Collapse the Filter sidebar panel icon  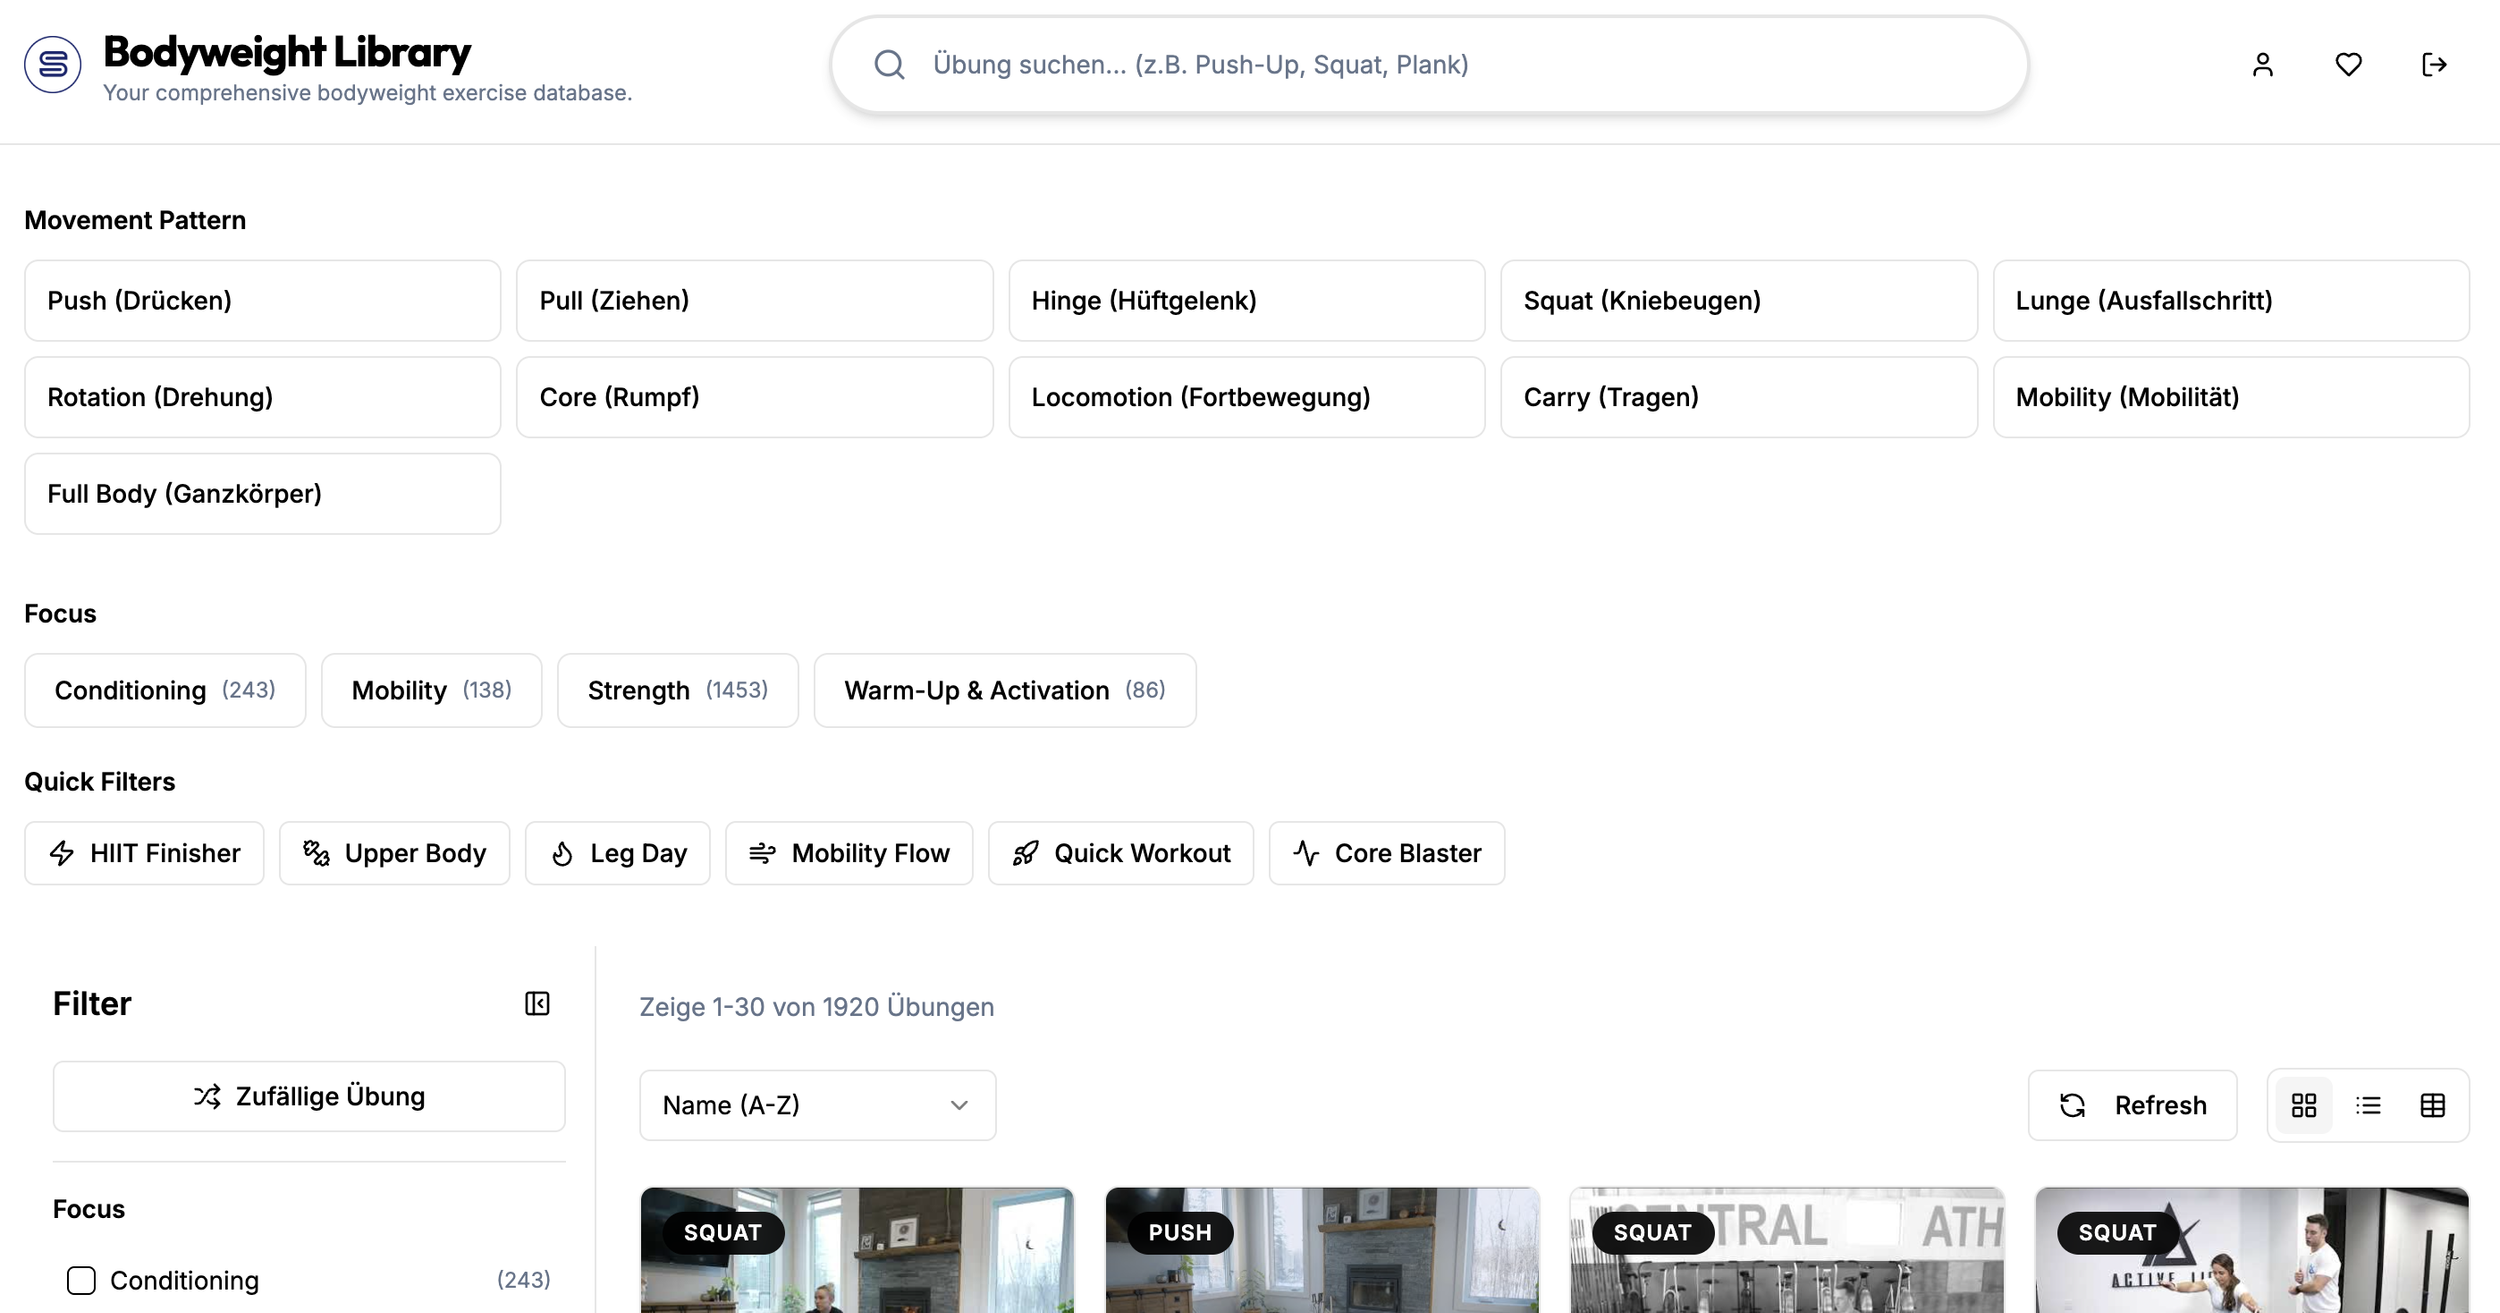pyautogui.click(x=537, y=1003)
